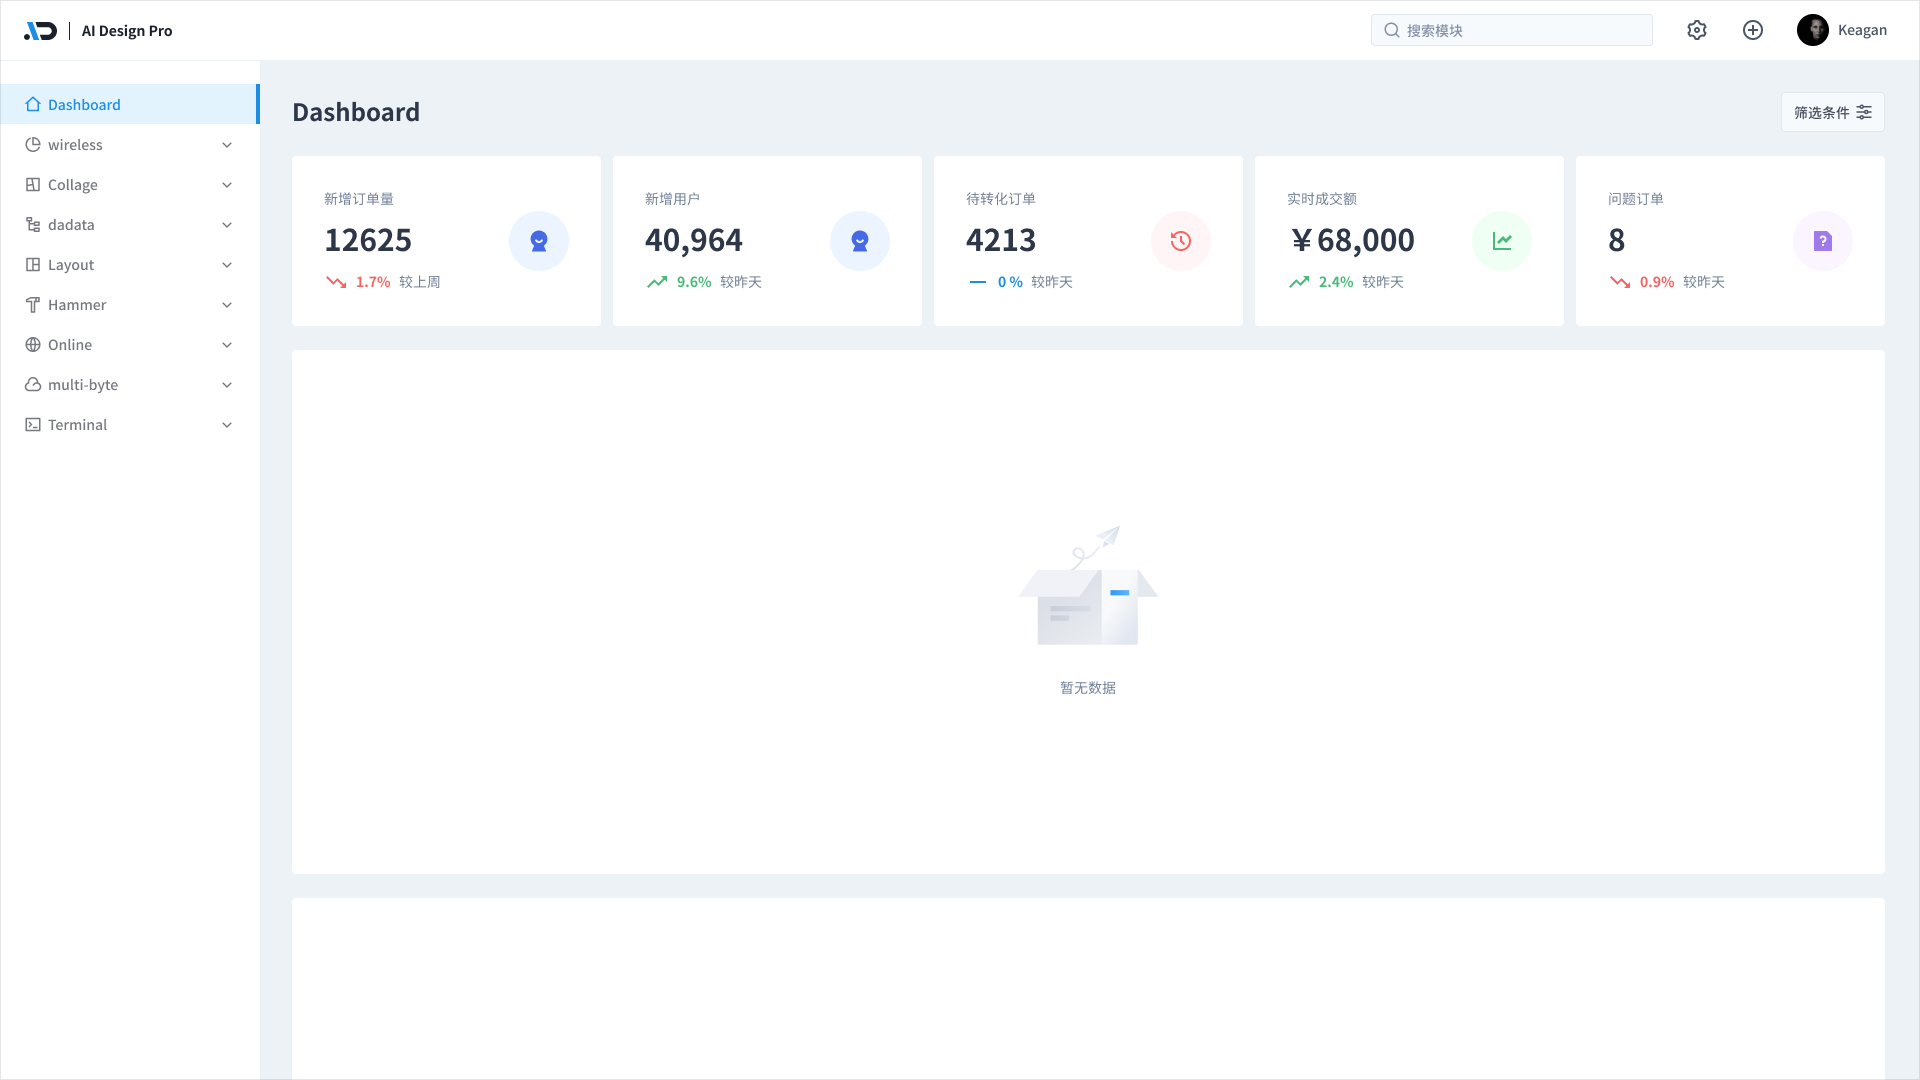Click the clock history icon on 待转化订单 card
Viewport: 1920px width, 1080px height.
tap(1181, 241)
